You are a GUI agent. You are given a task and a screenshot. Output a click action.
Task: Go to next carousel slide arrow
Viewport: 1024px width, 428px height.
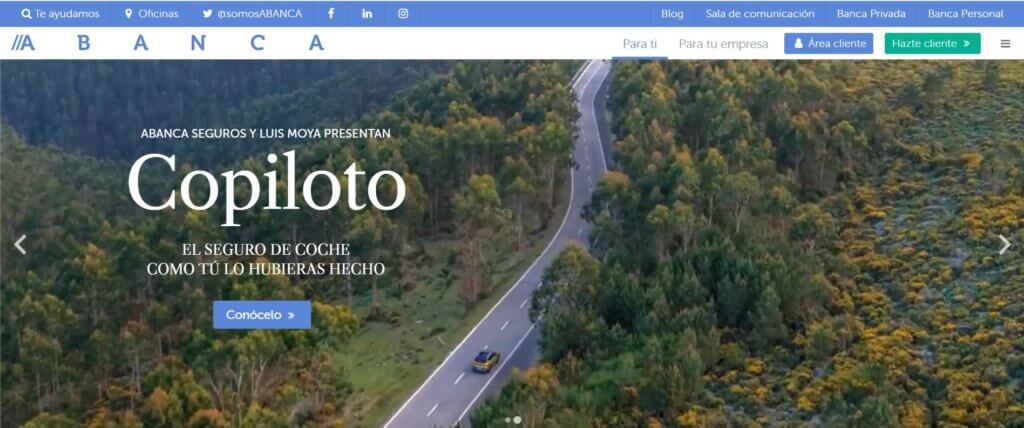1004,245
